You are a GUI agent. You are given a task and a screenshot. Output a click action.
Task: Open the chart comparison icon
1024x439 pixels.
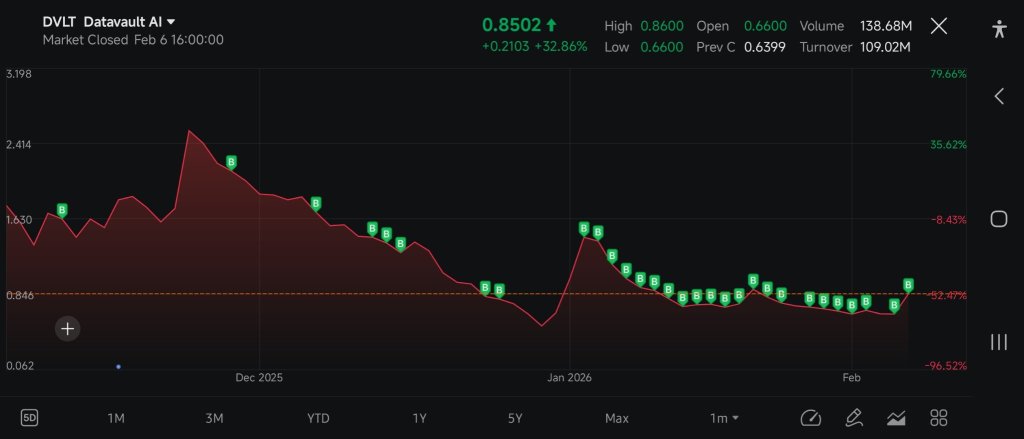pos(896,417)
